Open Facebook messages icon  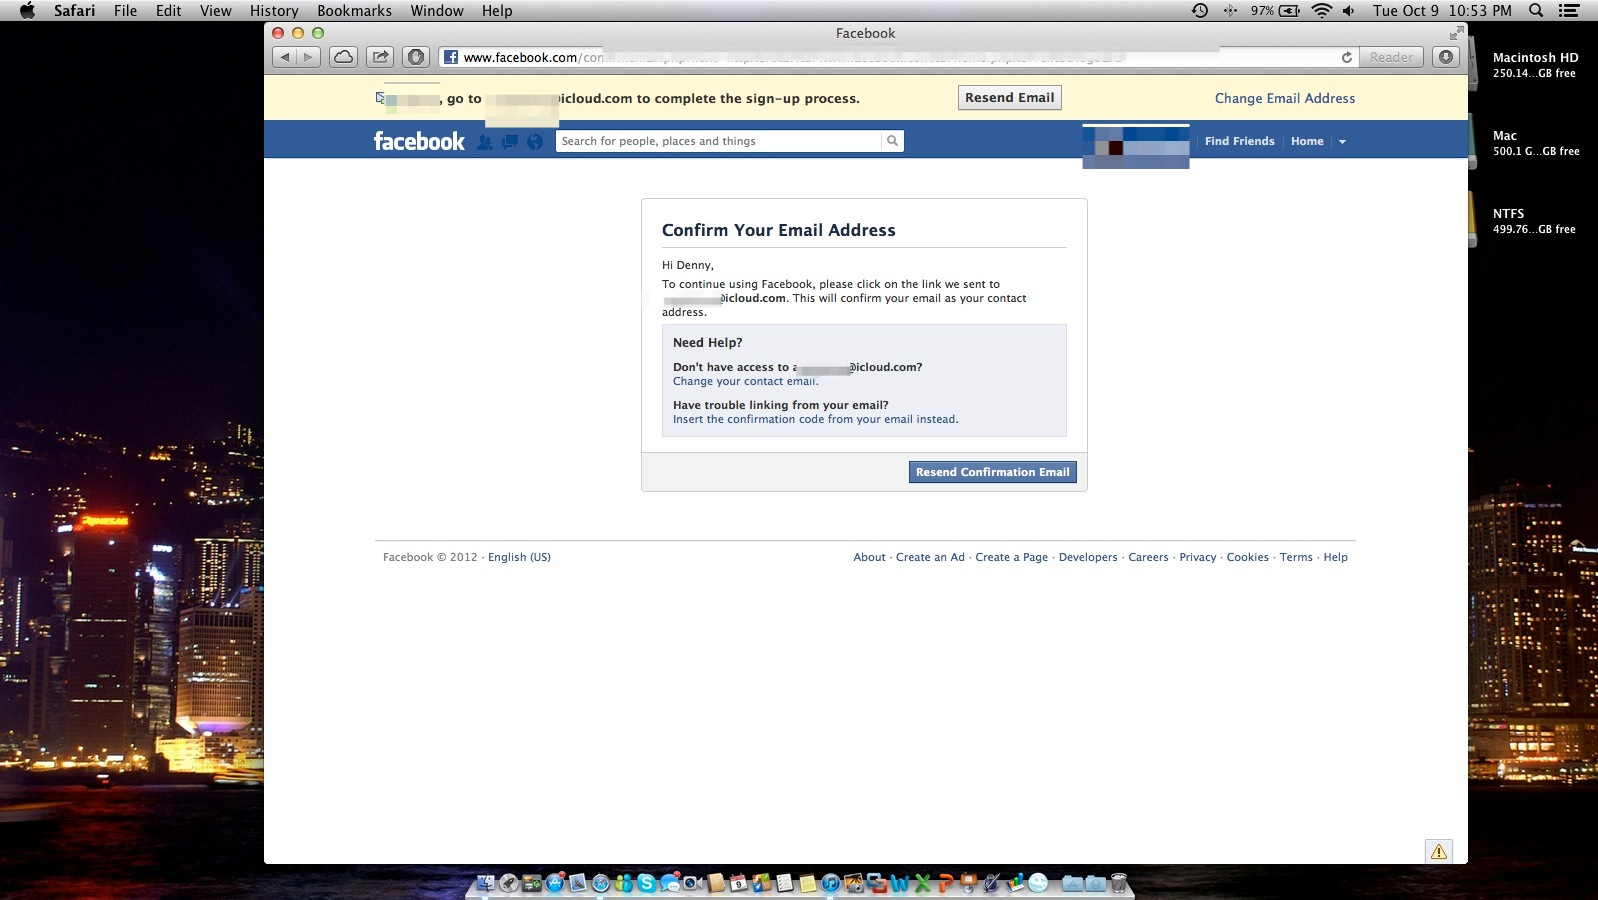tap(510, 142)
